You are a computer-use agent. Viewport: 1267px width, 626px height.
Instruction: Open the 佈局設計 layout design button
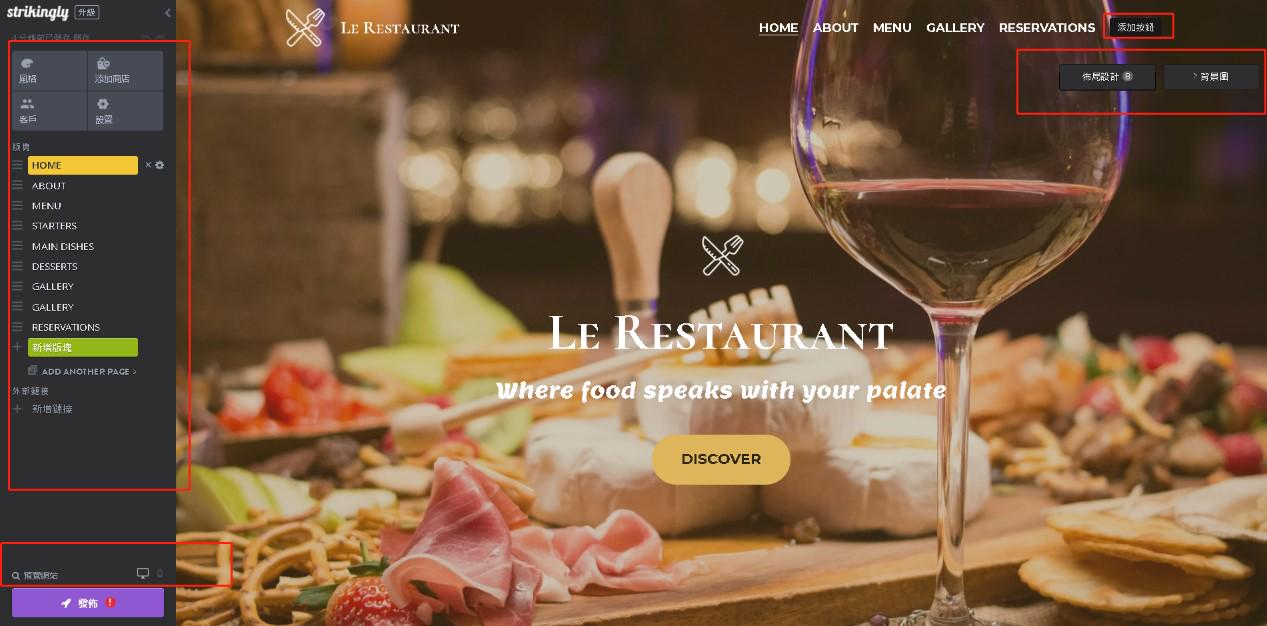(1107, 77)
